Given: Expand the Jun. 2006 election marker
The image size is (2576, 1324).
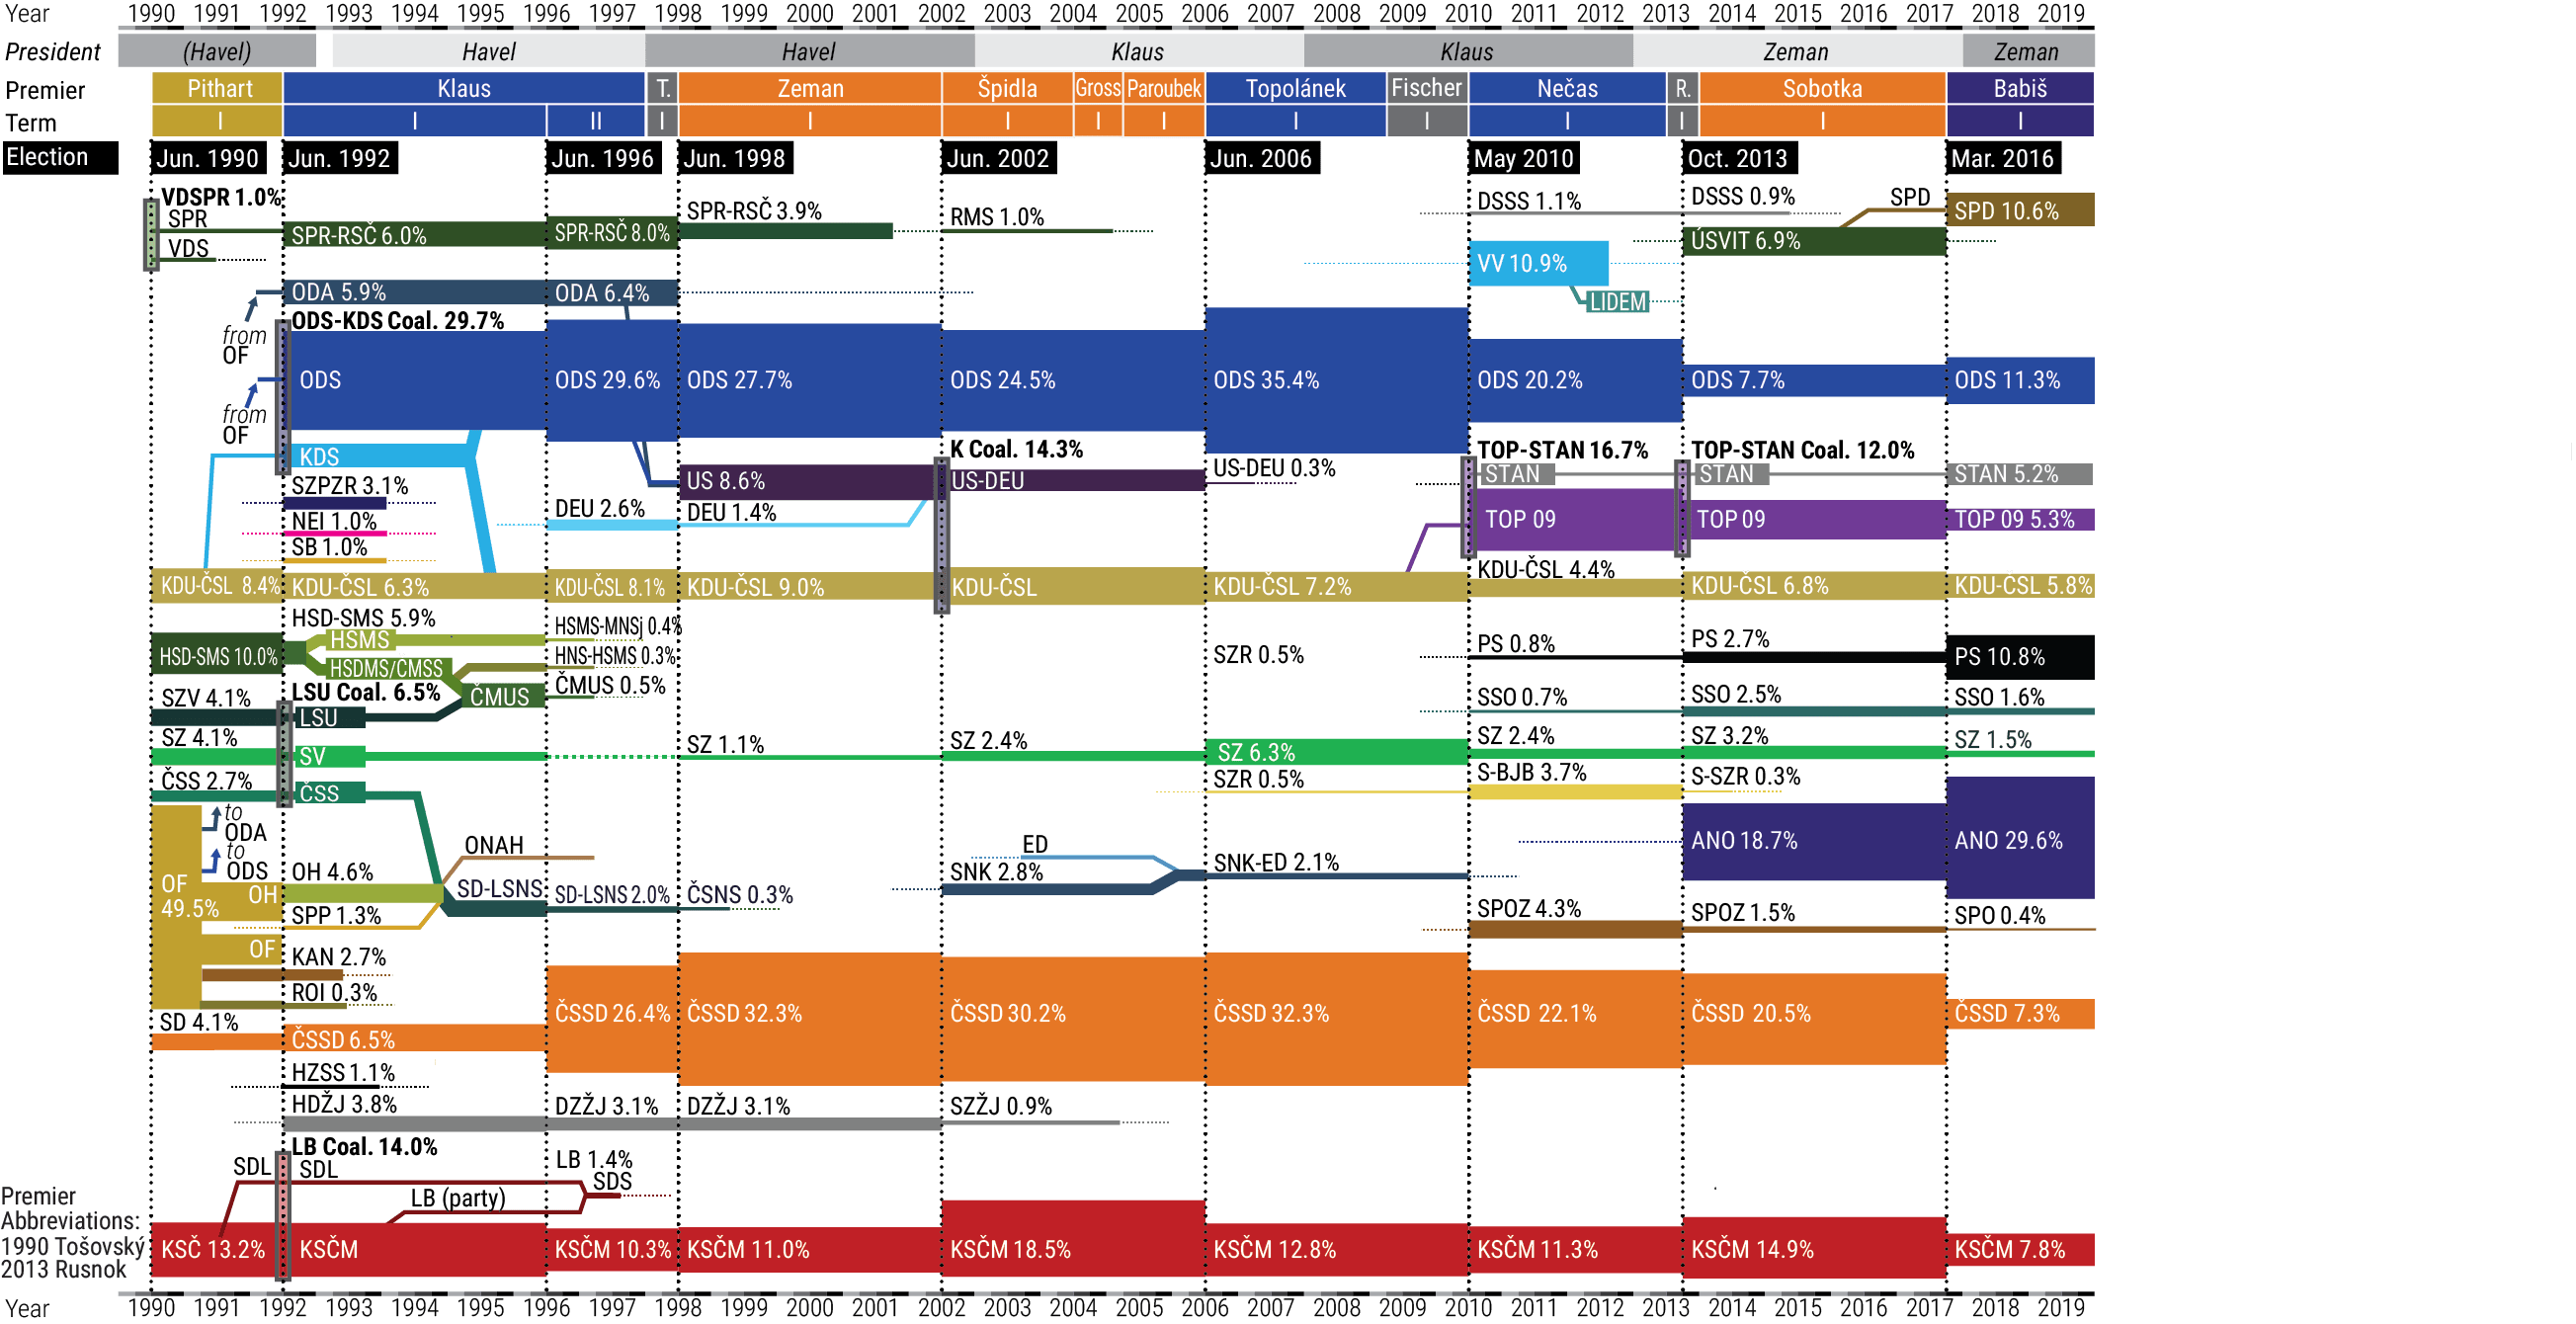Looking at the screenshot, I should [1263, 157].
